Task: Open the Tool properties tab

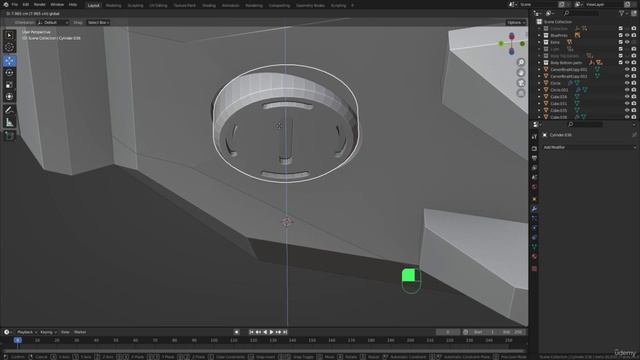Action: 534,137
